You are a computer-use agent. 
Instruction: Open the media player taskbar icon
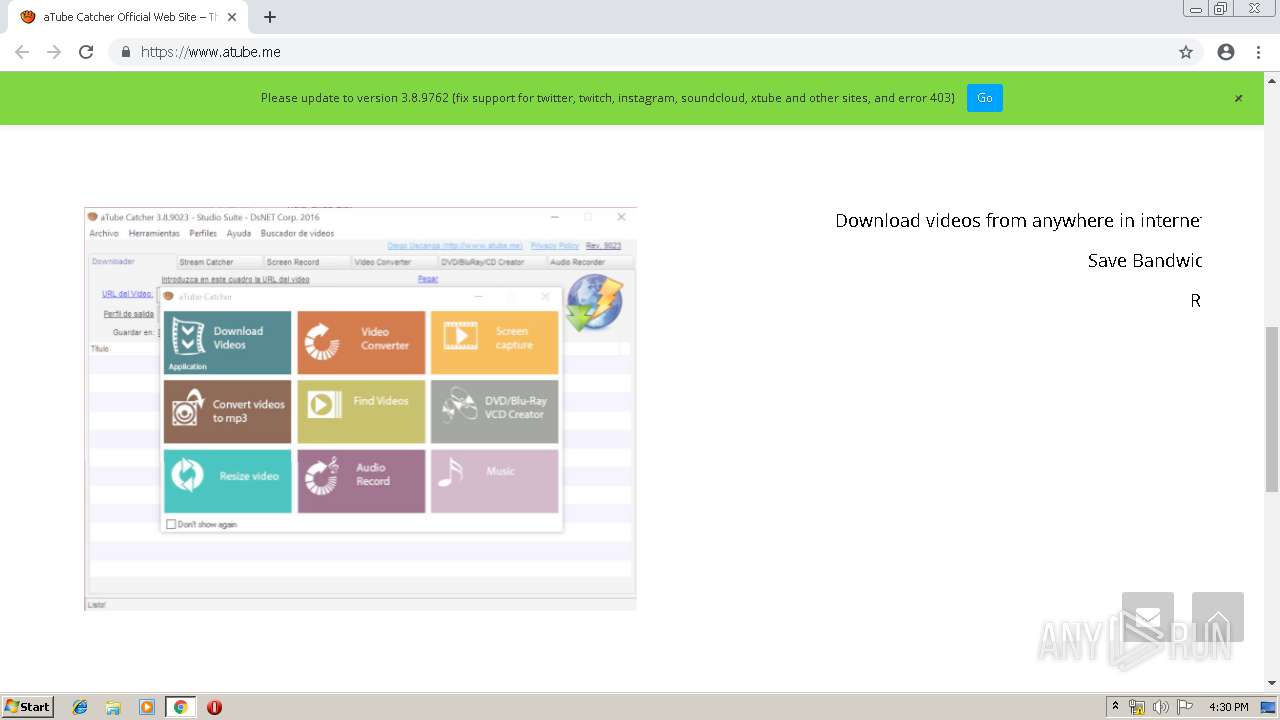tap(147, 707)
